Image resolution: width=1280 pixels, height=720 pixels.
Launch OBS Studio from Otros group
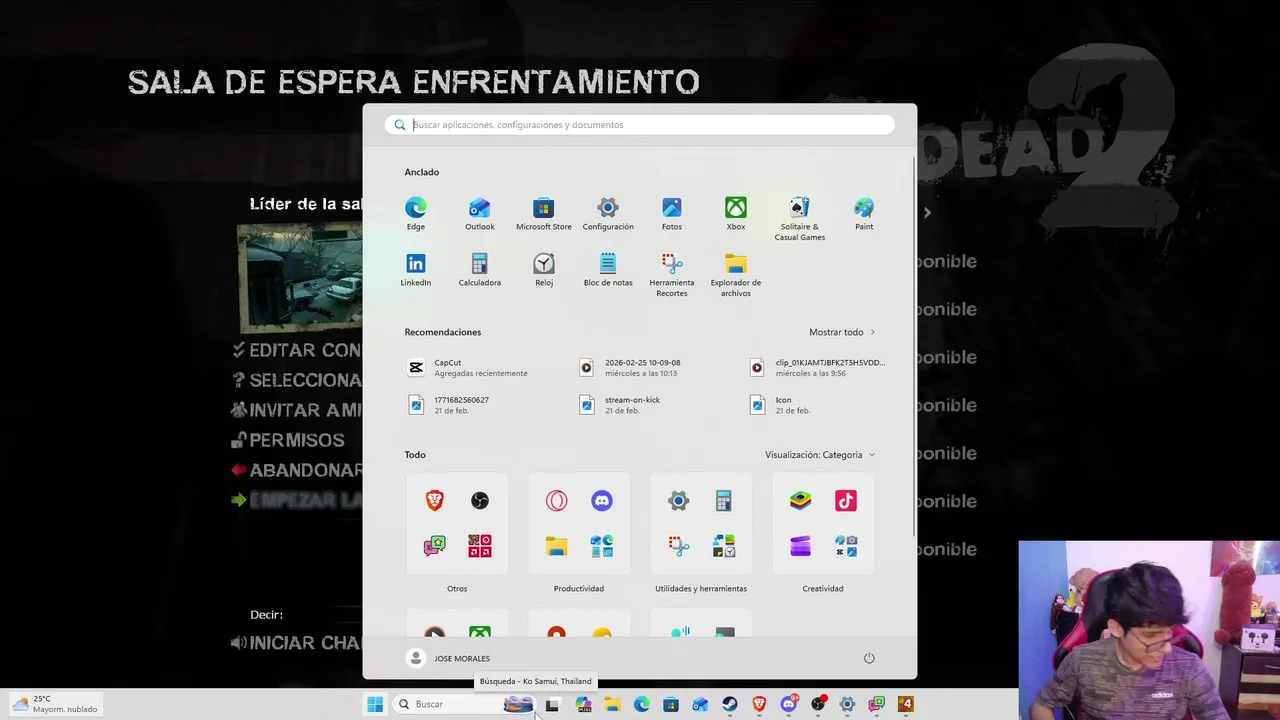pos(480,501)
